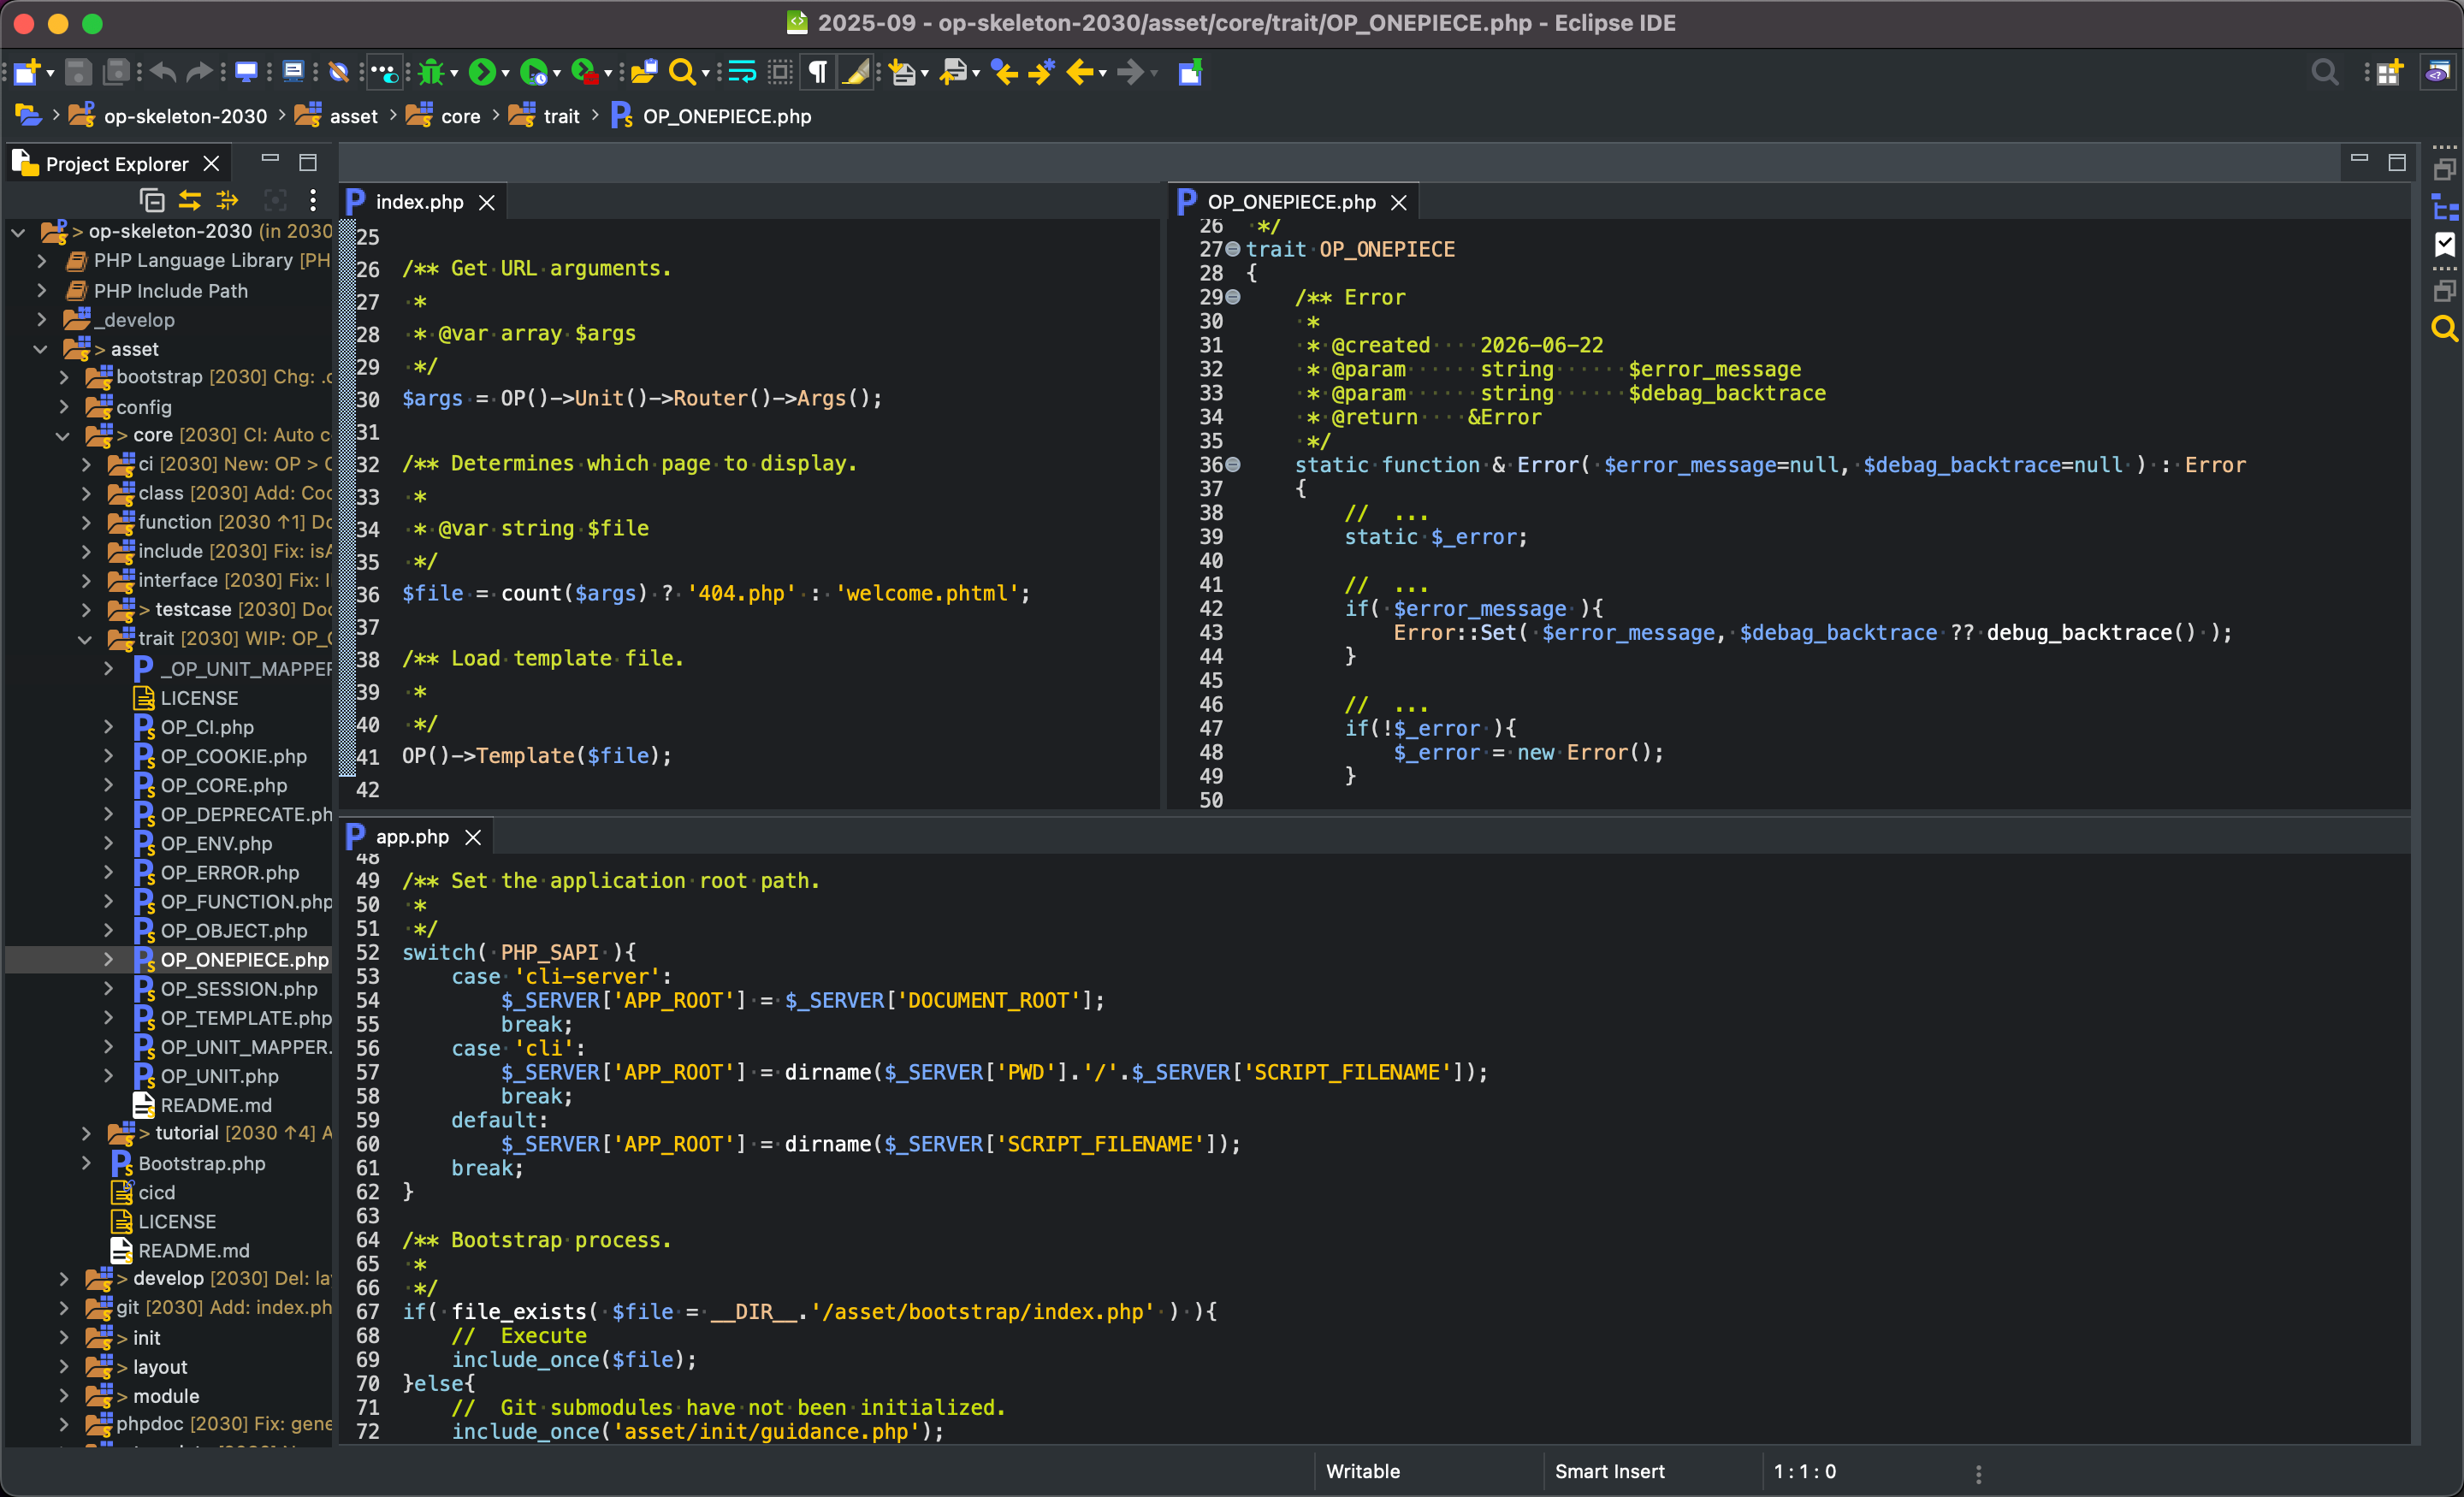Click op-skeleton-2030 breadcrumb segment
This screenshot has height=1497, width=2464.
click(x=185, y=116)
